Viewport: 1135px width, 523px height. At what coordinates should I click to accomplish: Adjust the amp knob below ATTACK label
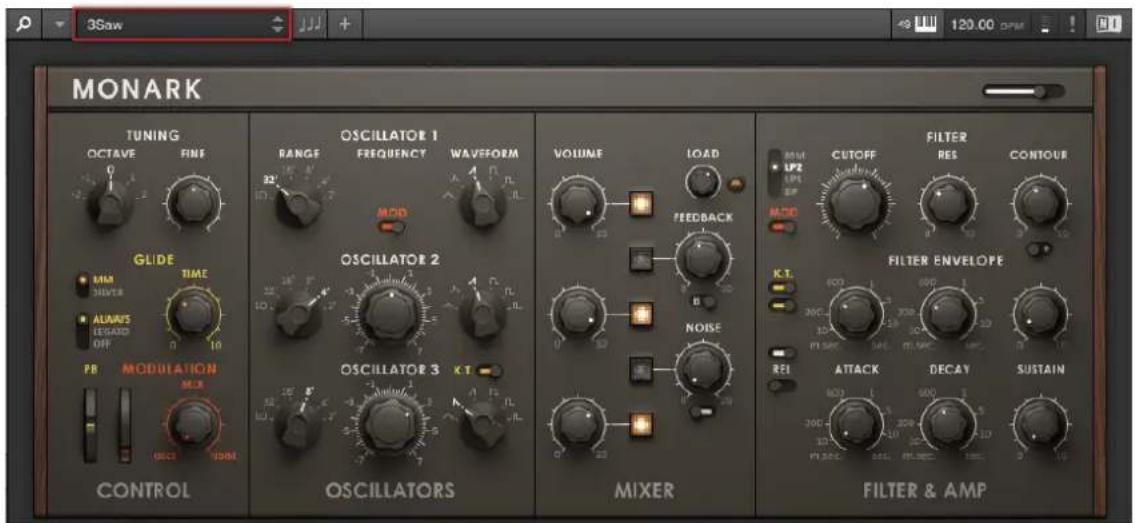[855, 425]
